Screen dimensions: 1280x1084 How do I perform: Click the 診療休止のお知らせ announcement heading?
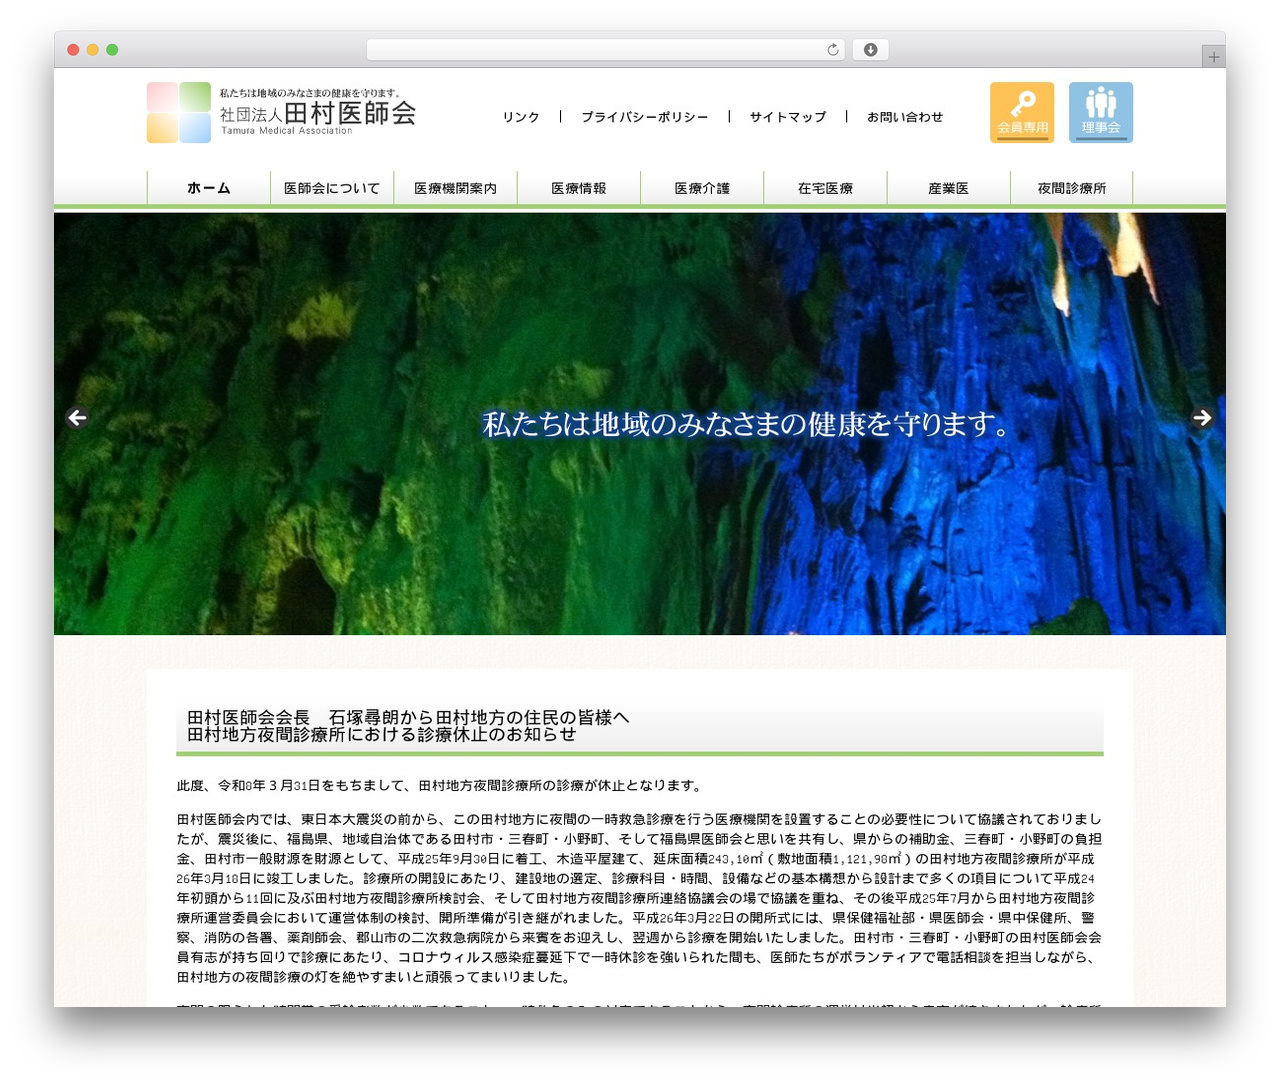pos(640,726)
